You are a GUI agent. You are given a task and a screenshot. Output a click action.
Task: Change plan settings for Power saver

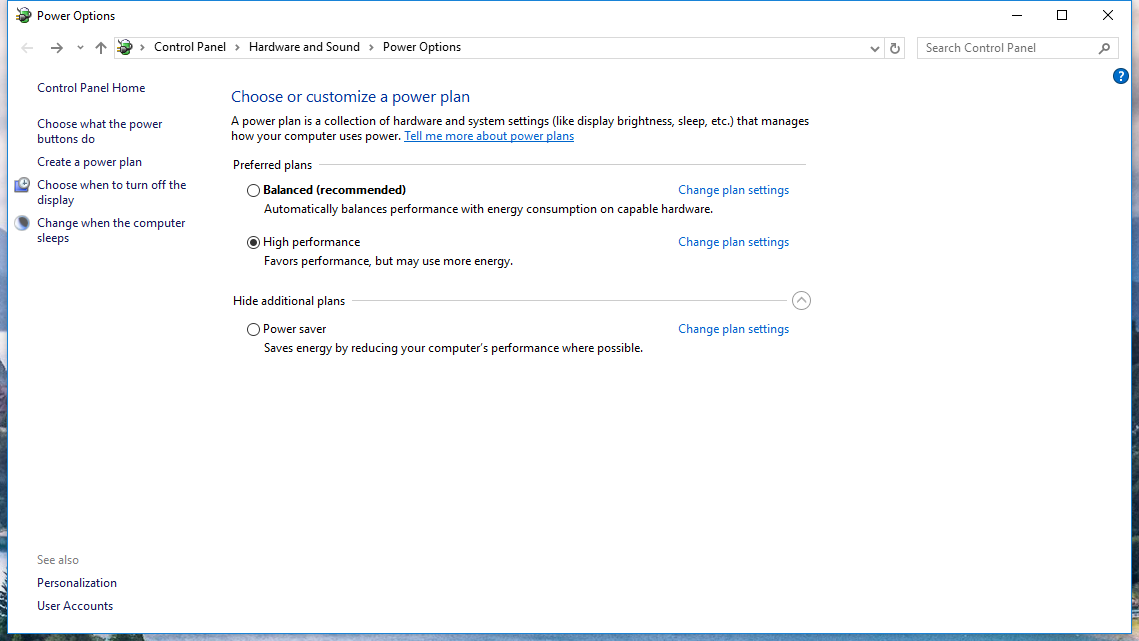733,329
